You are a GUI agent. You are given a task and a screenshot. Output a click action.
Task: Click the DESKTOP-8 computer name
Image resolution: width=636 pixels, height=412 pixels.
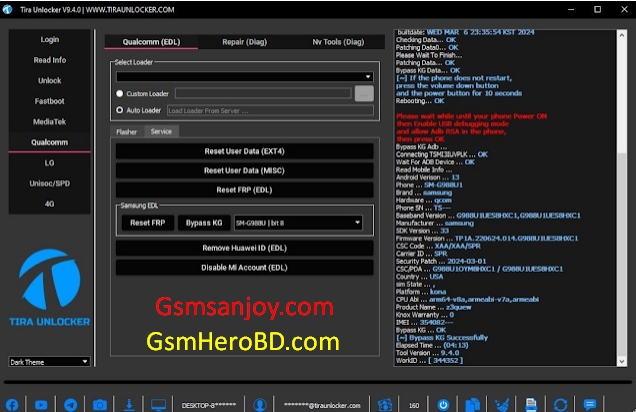[208, 405]
